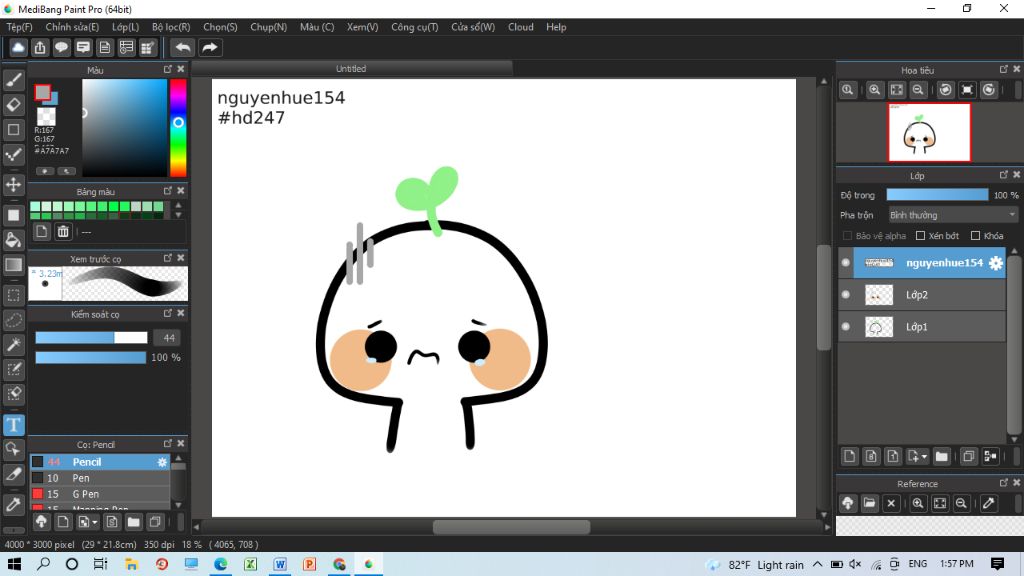Open the Chỉnh sửa(E) menu
1024x576 pixels.
coord(72,27)
